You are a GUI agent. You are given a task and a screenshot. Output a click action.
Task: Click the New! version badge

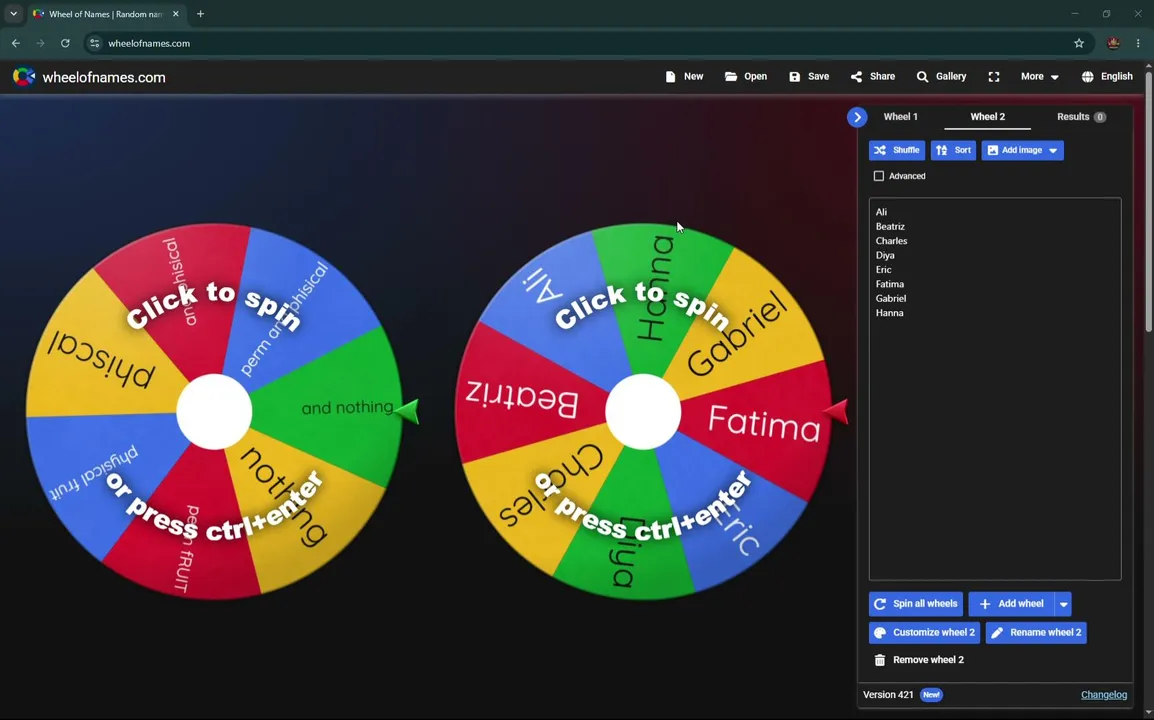click(x=931, y=694)
